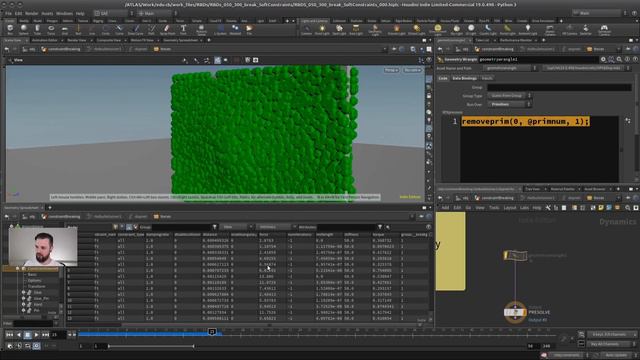
Task: Select the Metaball shelf tool
Action: click(x=235, y=29)
